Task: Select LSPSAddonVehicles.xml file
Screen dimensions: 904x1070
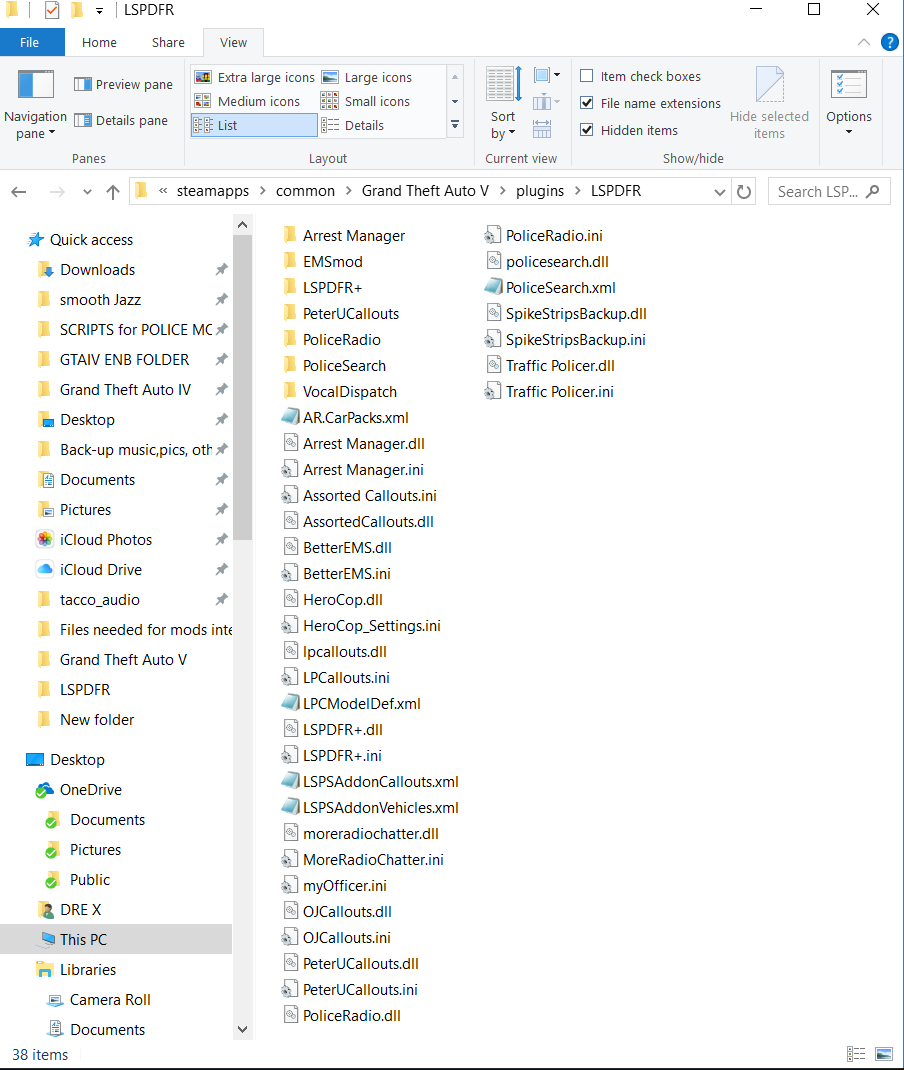Action: (x=370, y=808)
